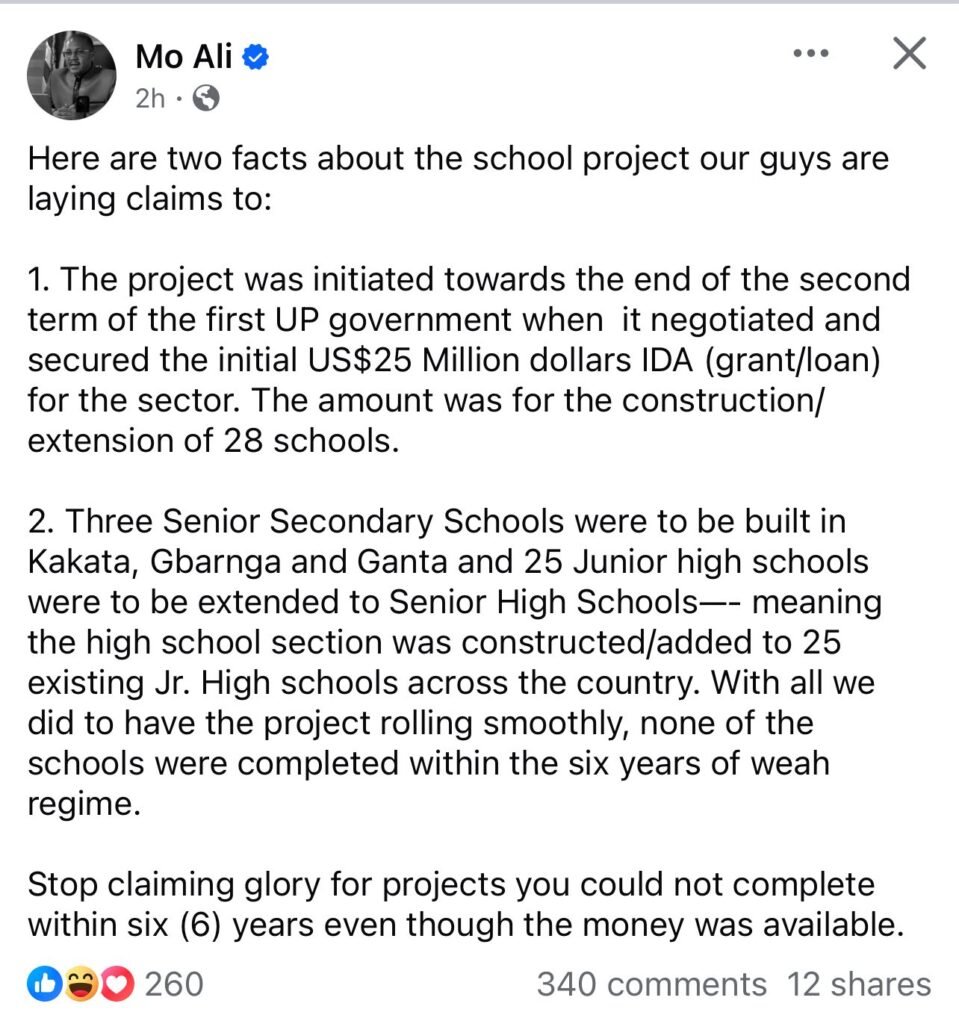Click the 2h post timestamp
959x1024 pixels.
point(149,98)
